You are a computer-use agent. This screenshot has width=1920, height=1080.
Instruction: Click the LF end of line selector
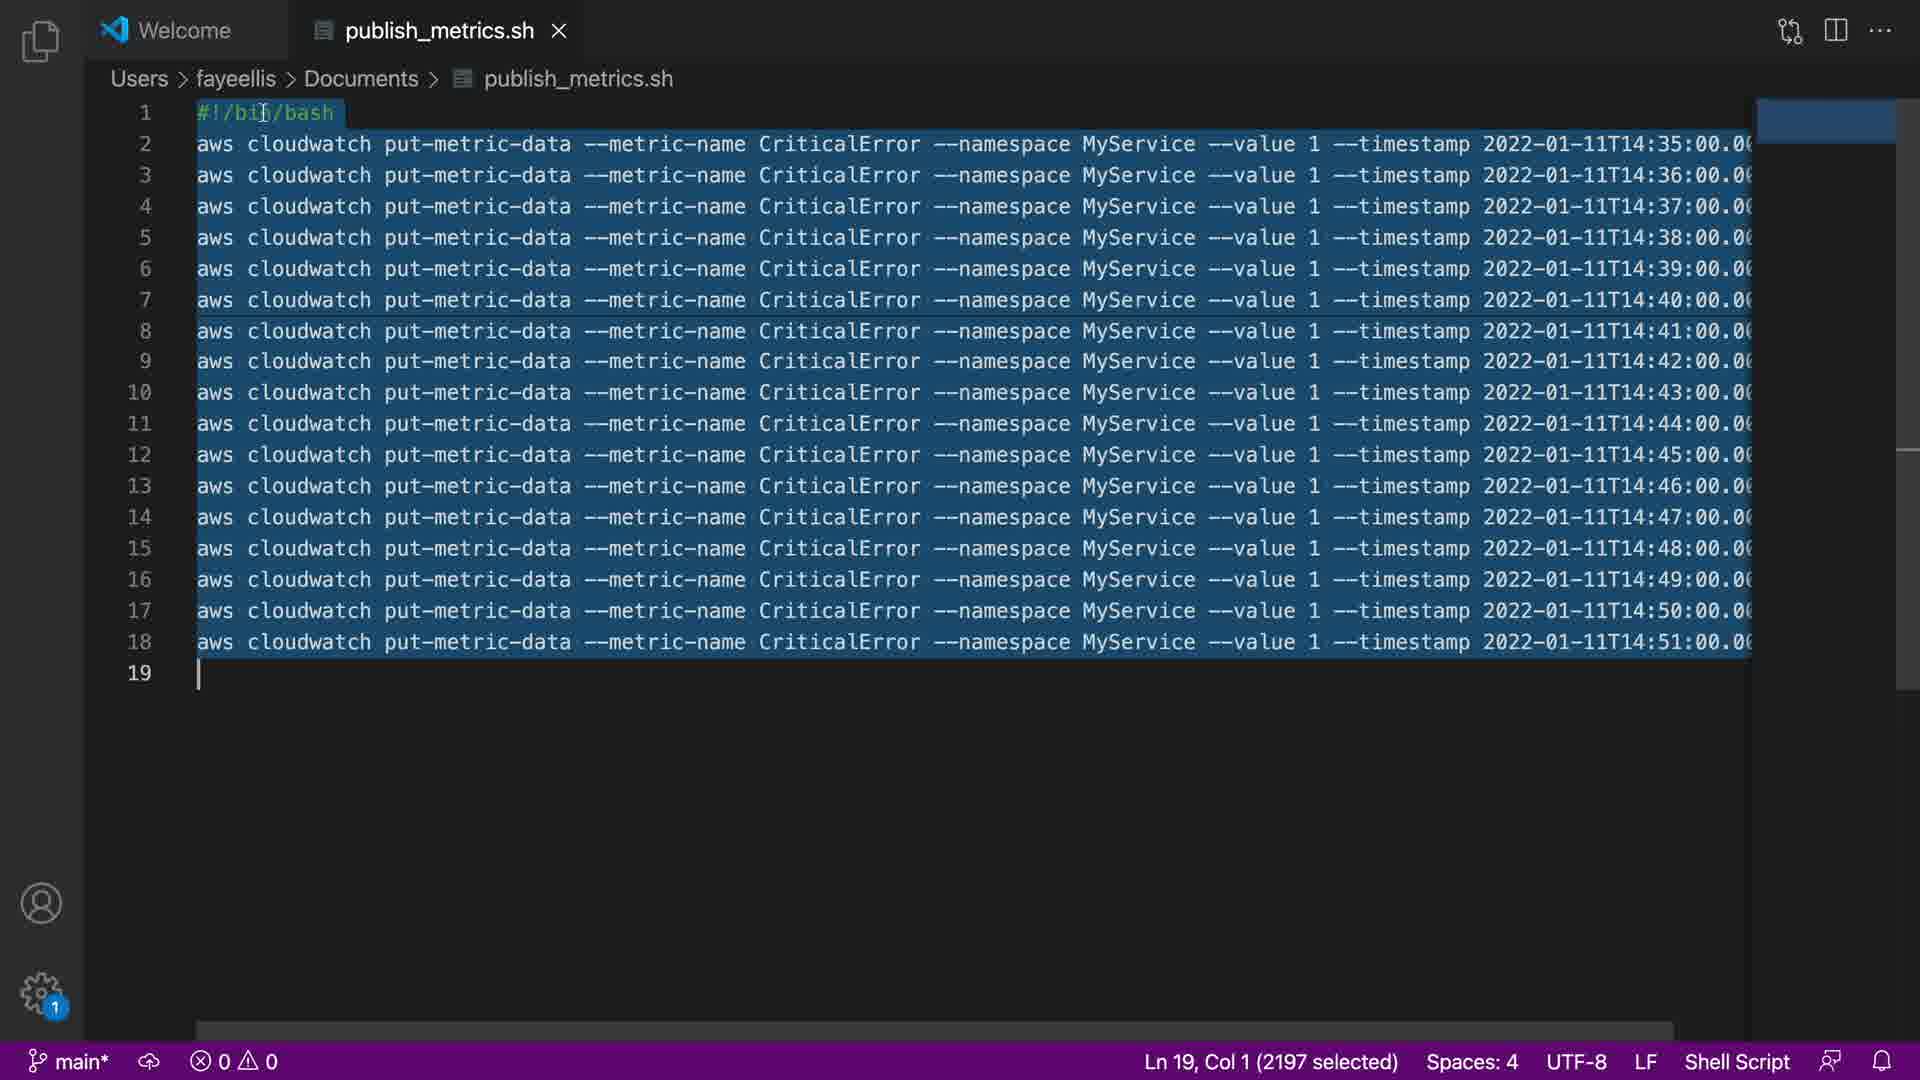pyautogui.click(x=1645, y=1061)
